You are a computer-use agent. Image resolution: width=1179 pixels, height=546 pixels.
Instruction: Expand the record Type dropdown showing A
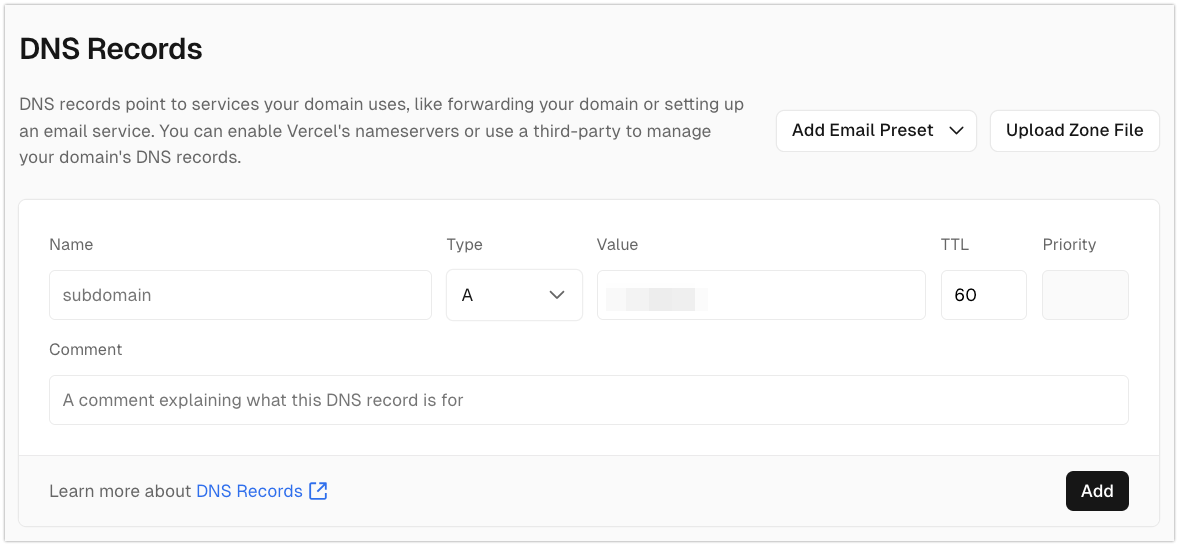(x=514, y=295)
